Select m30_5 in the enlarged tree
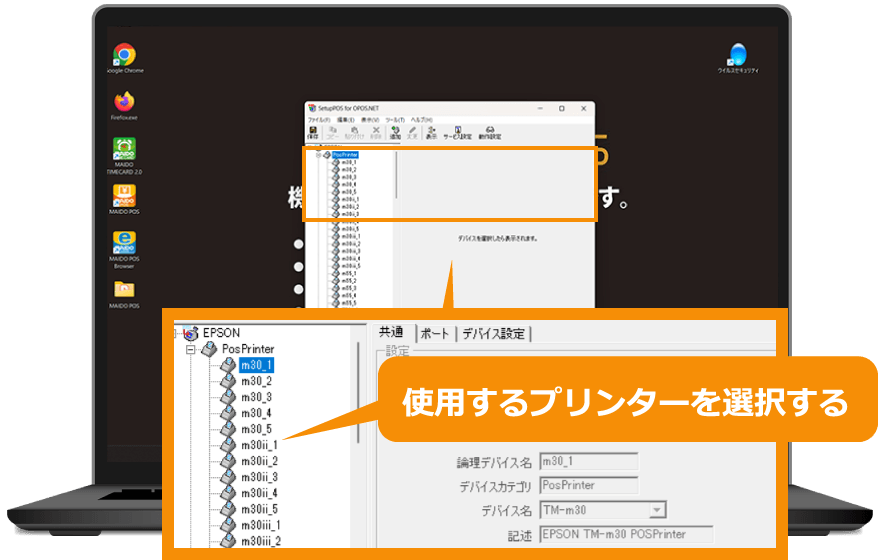The width and height of the screenshot is (880, 560). click(256, 429)
